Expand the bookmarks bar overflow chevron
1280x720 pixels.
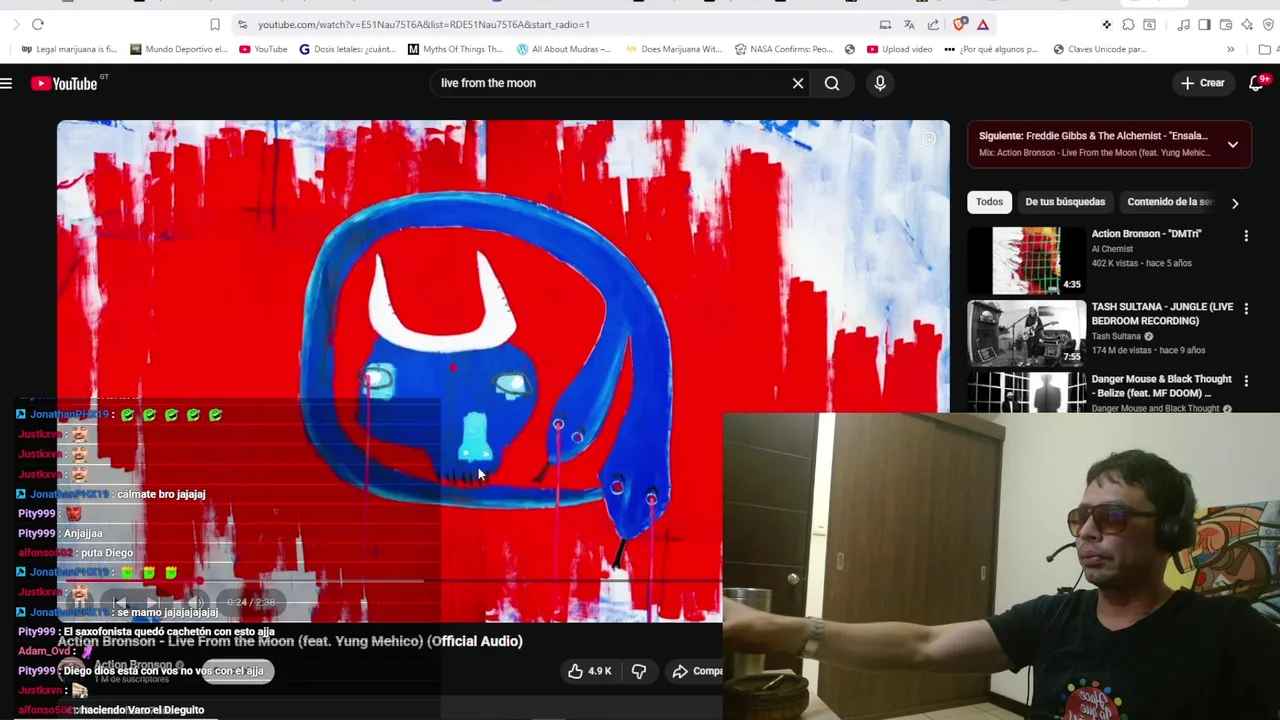[1231, 49]
